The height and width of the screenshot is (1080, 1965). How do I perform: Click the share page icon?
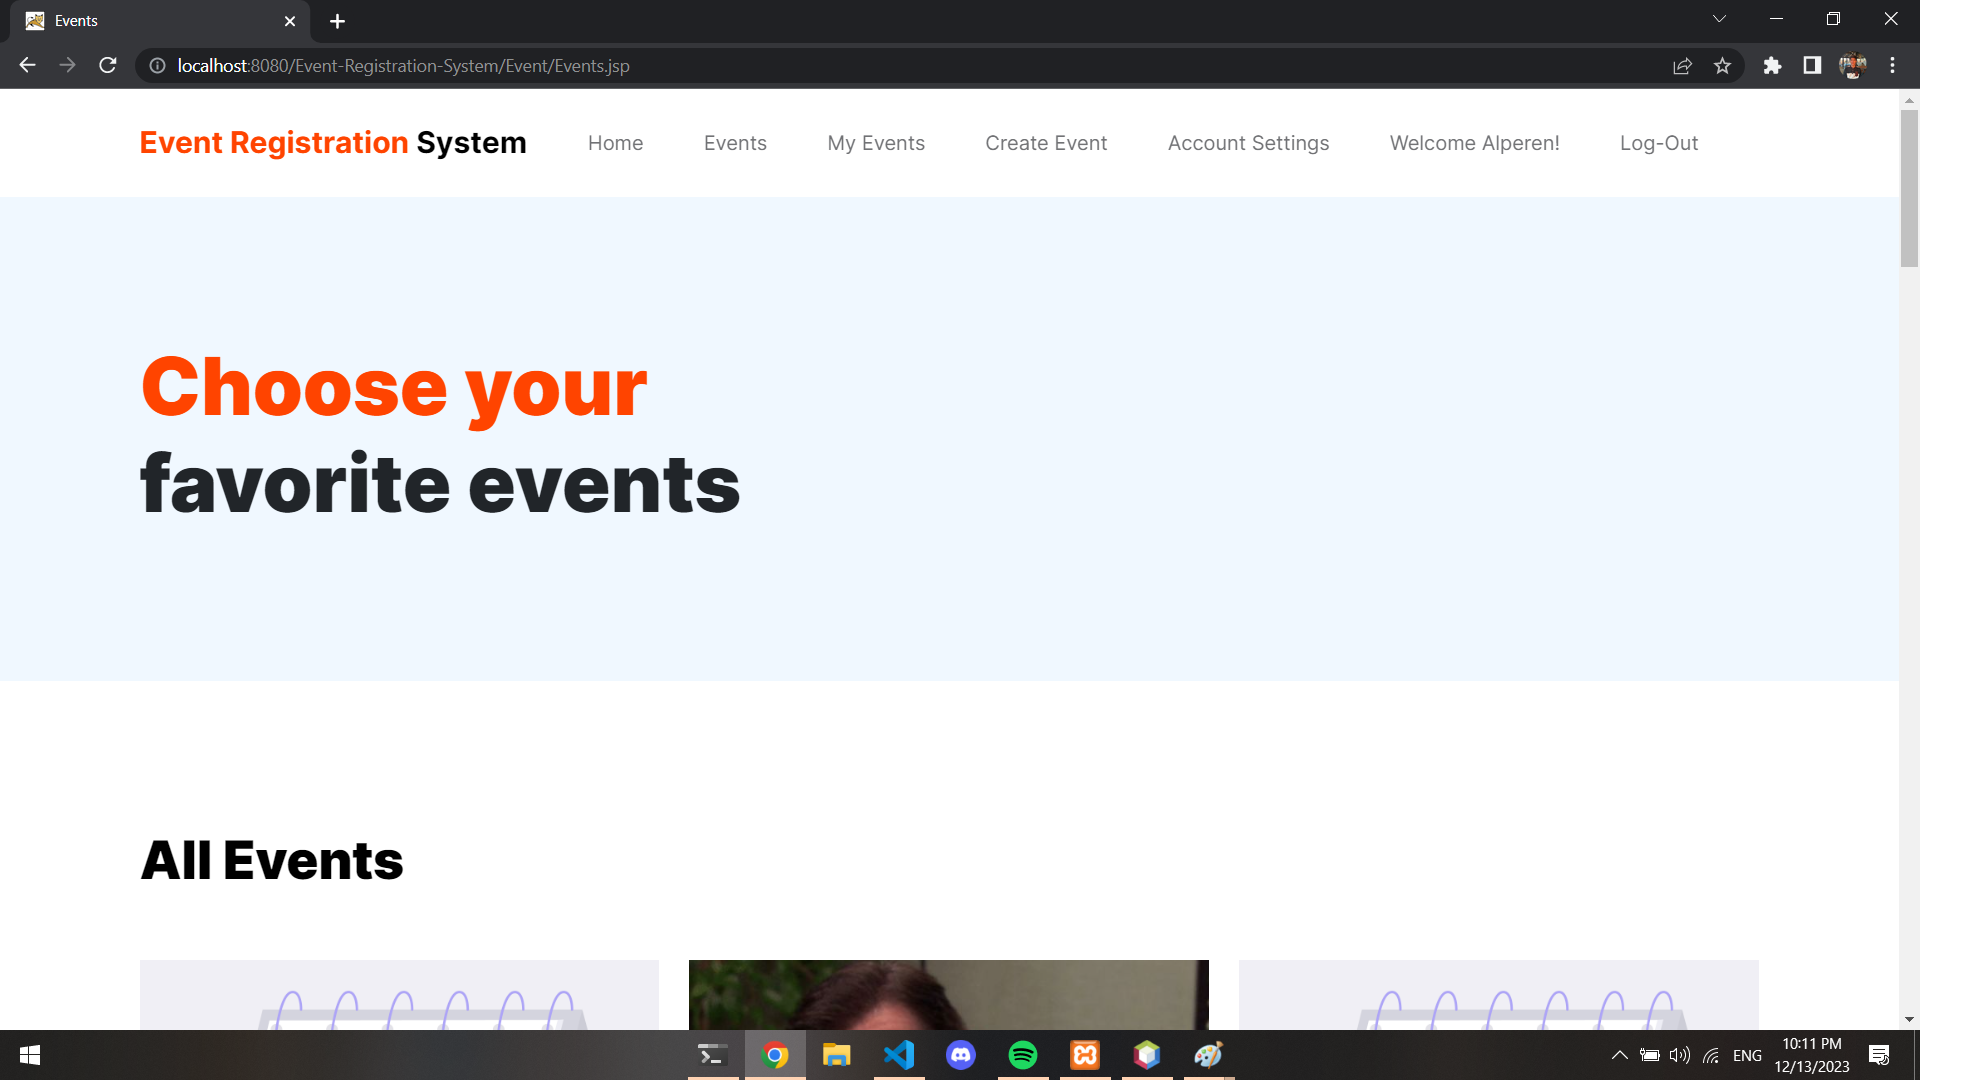[1682, 65]
